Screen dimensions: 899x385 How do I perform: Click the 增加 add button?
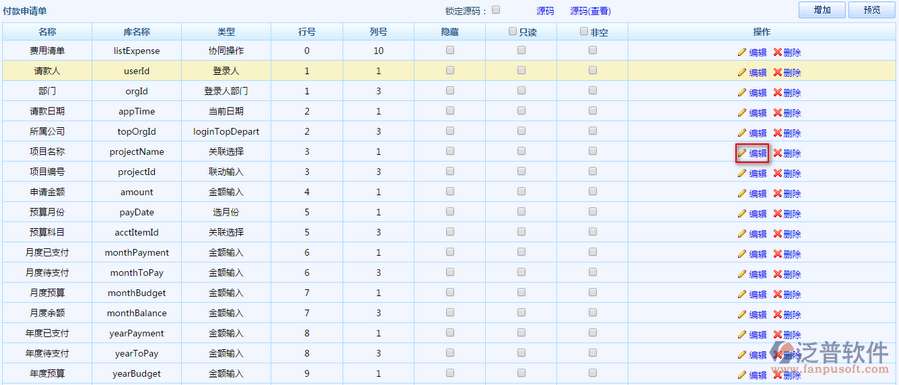[x=822, y=10]
